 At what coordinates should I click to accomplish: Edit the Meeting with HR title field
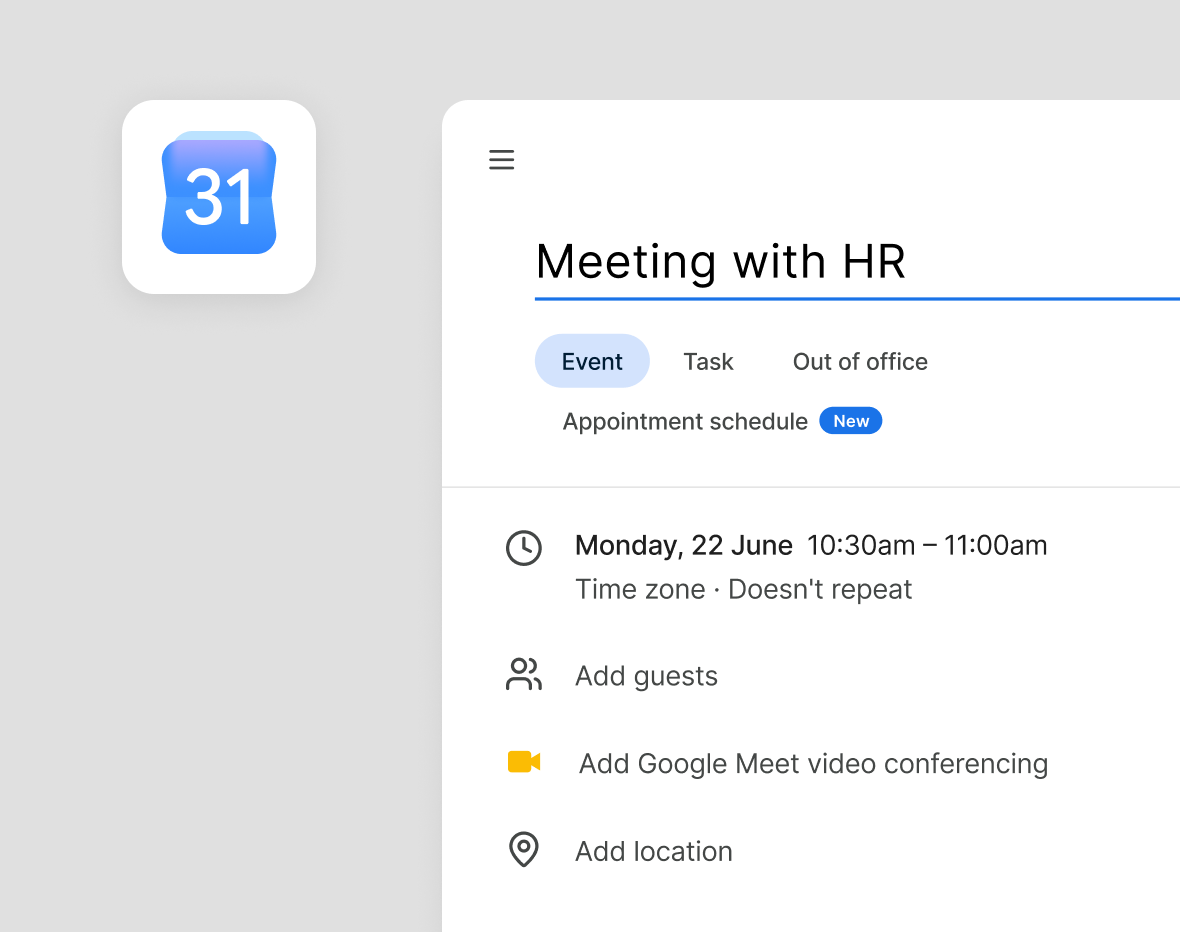(x=857, y=263)
